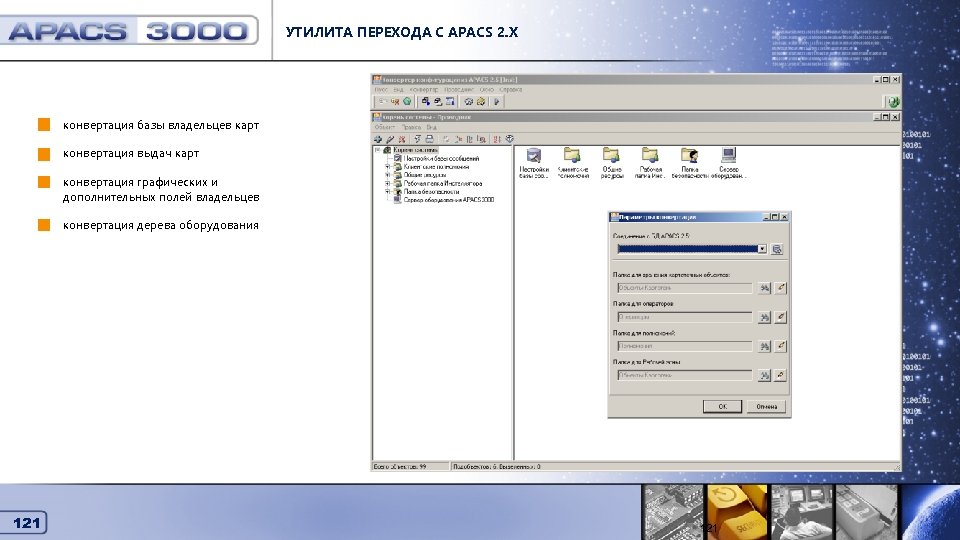The width and height of the screenshot is (960, 540).
Task: Click the Папка для операторов input field
Action: (684, 317)
